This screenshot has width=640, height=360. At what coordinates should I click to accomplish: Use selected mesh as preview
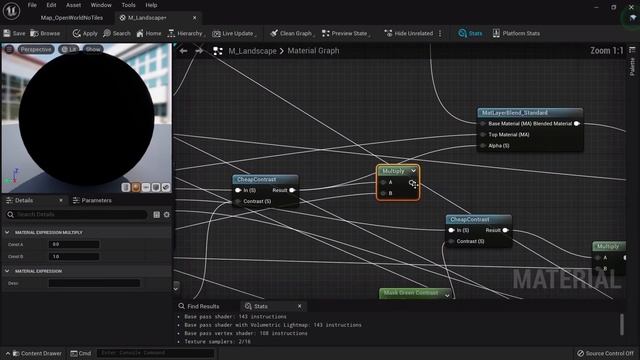166,187
